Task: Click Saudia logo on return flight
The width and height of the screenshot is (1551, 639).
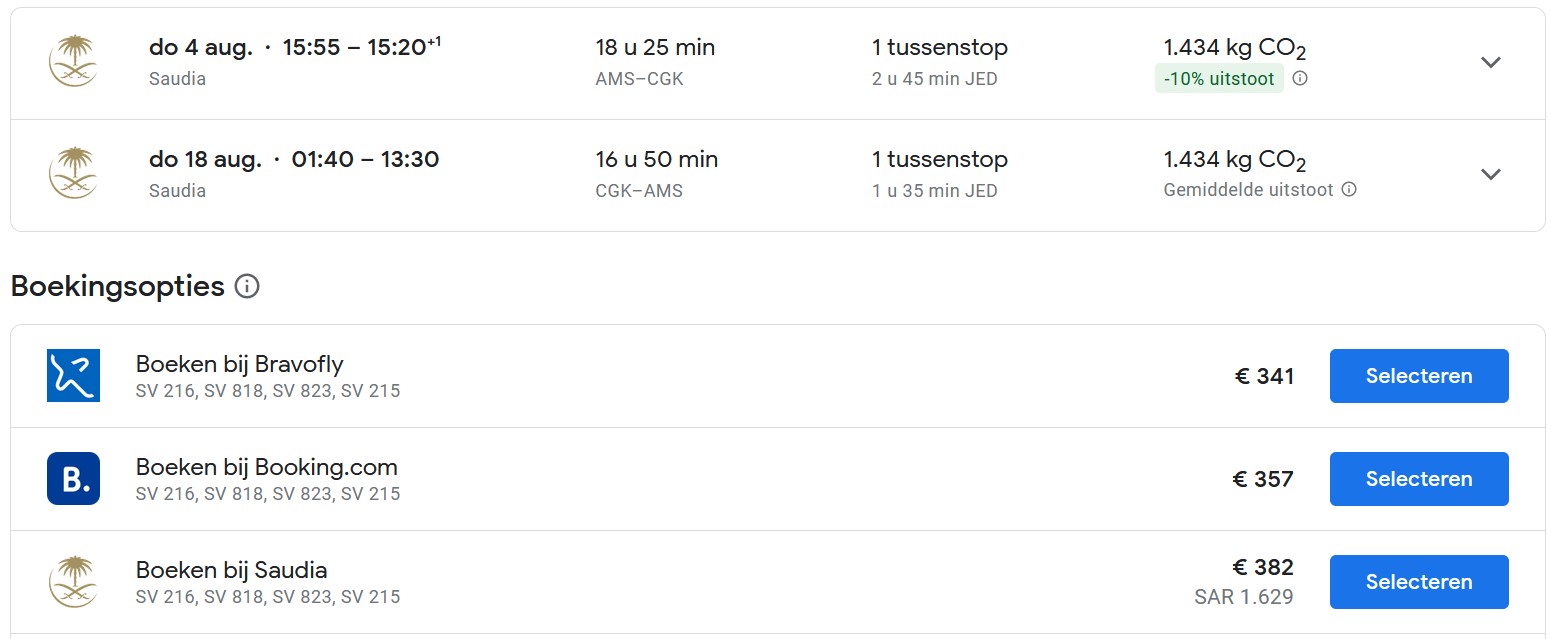Action: pos(73,173)
